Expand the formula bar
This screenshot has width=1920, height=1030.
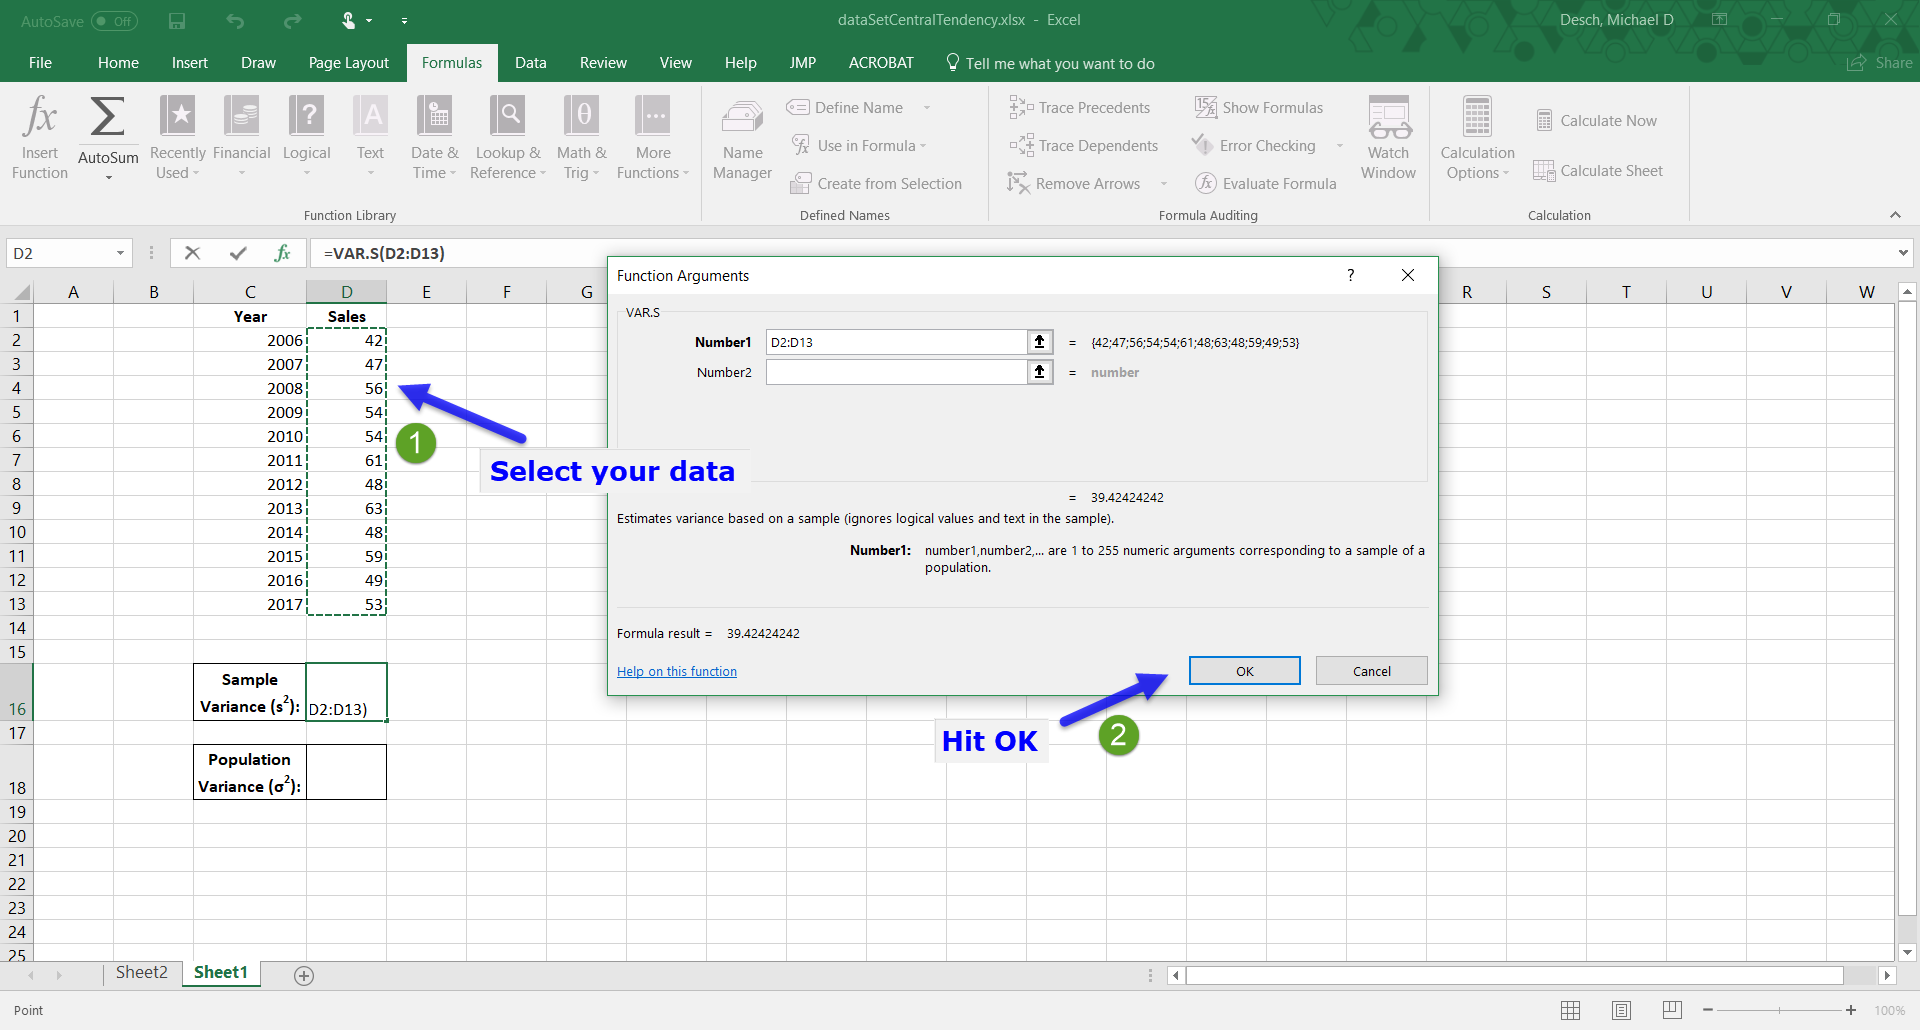point(1903,254)
